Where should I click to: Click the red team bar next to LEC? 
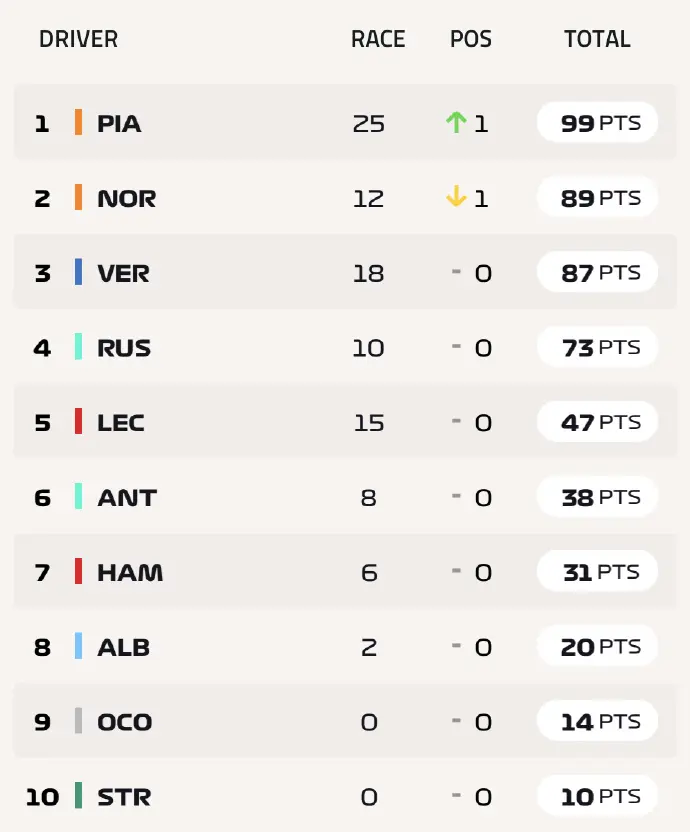(79, 421)
